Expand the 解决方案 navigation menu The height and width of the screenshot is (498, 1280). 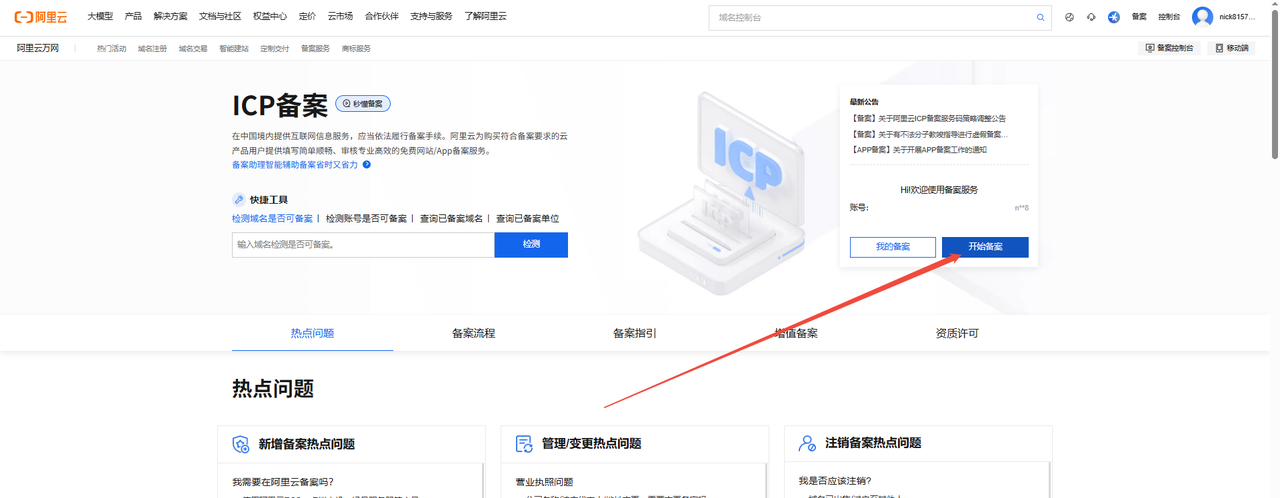pyautogui.click(x=170, y=17)
